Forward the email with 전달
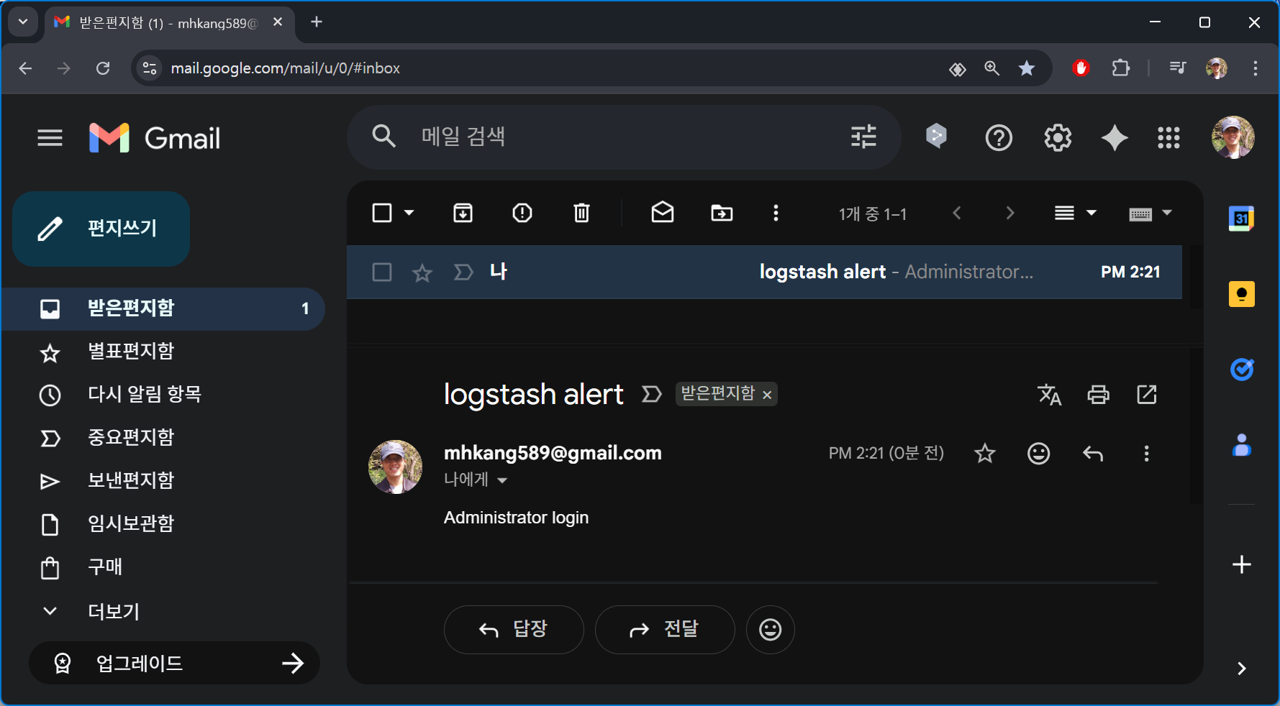Viewport: 1280px width, 706px height. pyautogui.click(x=664, y=629)
